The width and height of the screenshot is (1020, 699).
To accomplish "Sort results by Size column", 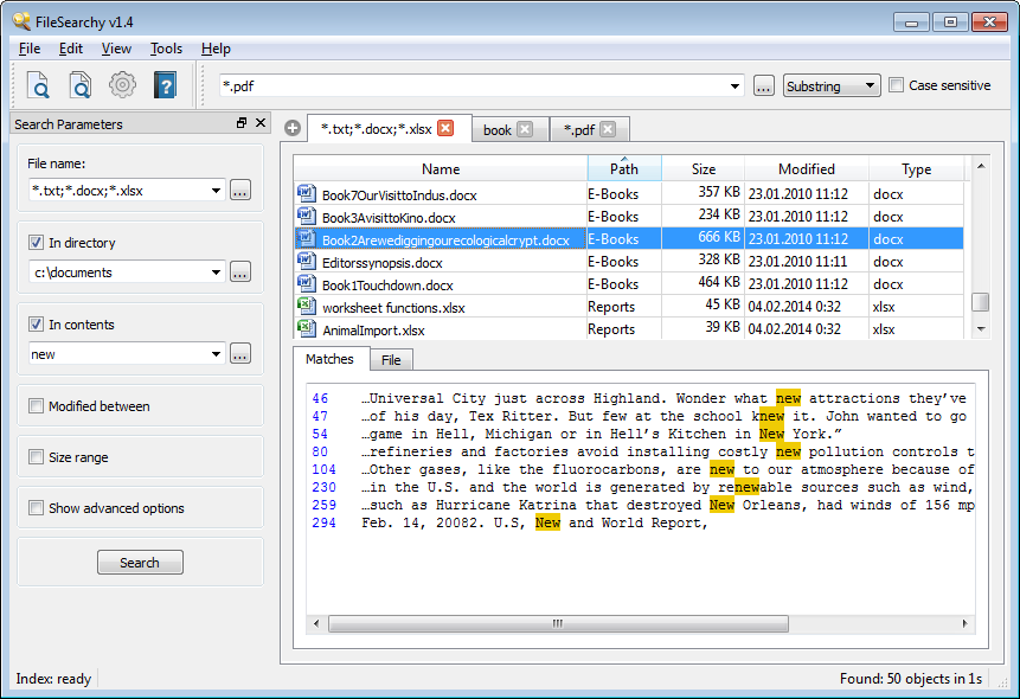I will click(703, 169).
